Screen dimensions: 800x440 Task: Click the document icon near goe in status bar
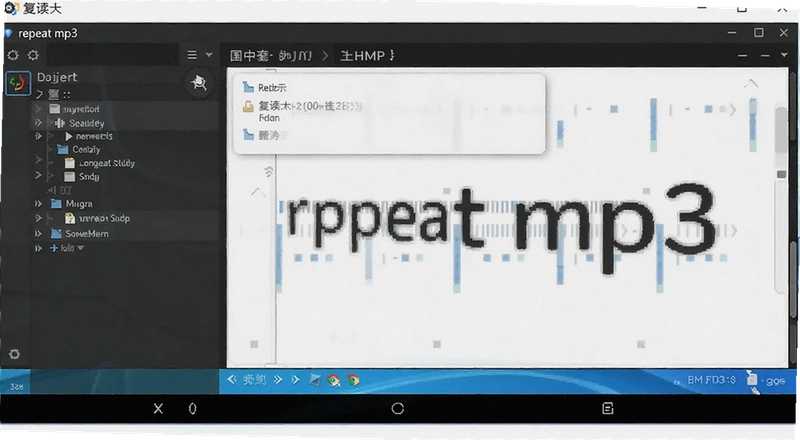coord(752,378)
